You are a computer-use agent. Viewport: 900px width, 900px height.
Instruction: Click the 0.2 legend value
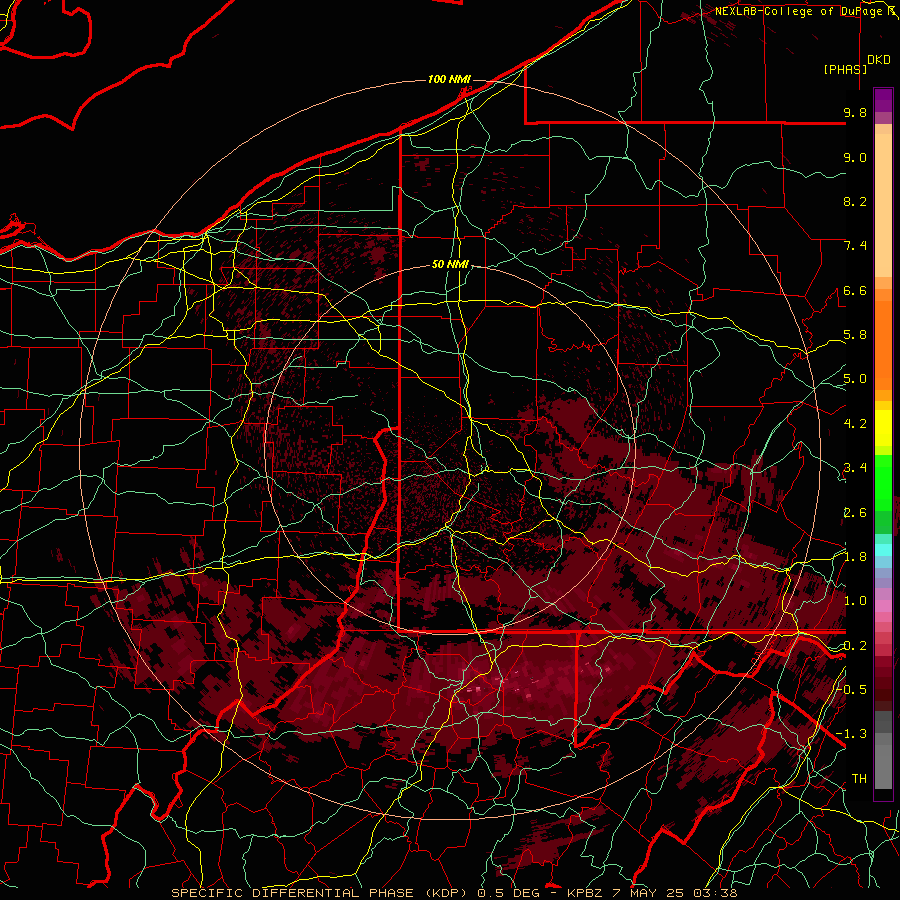tap(855, 646)
